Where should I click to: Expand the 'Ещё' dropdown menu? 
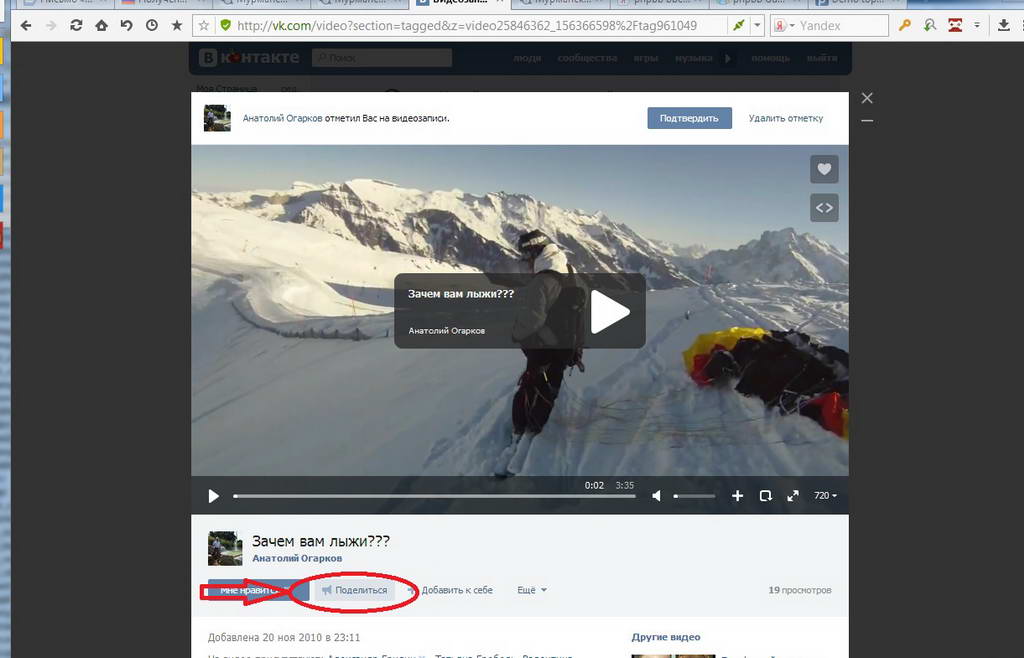(531, 590)
